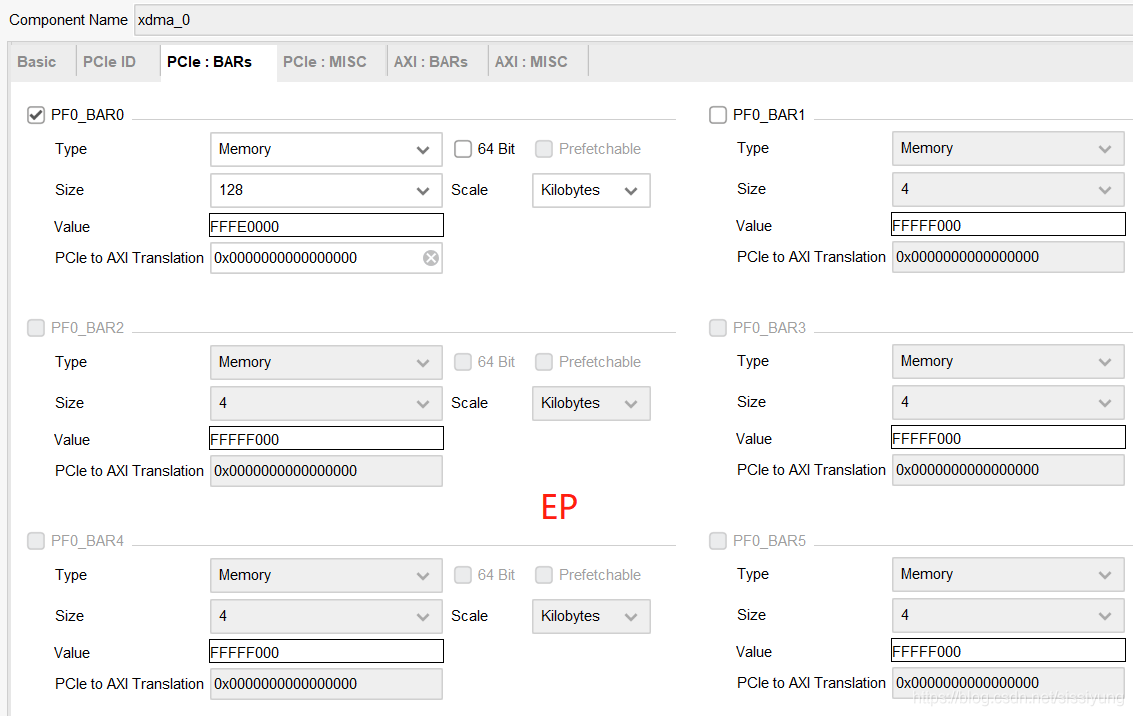Screen dimensions: 1133x716
Task: Switch to the Basic tab
Action: [37, 62]
